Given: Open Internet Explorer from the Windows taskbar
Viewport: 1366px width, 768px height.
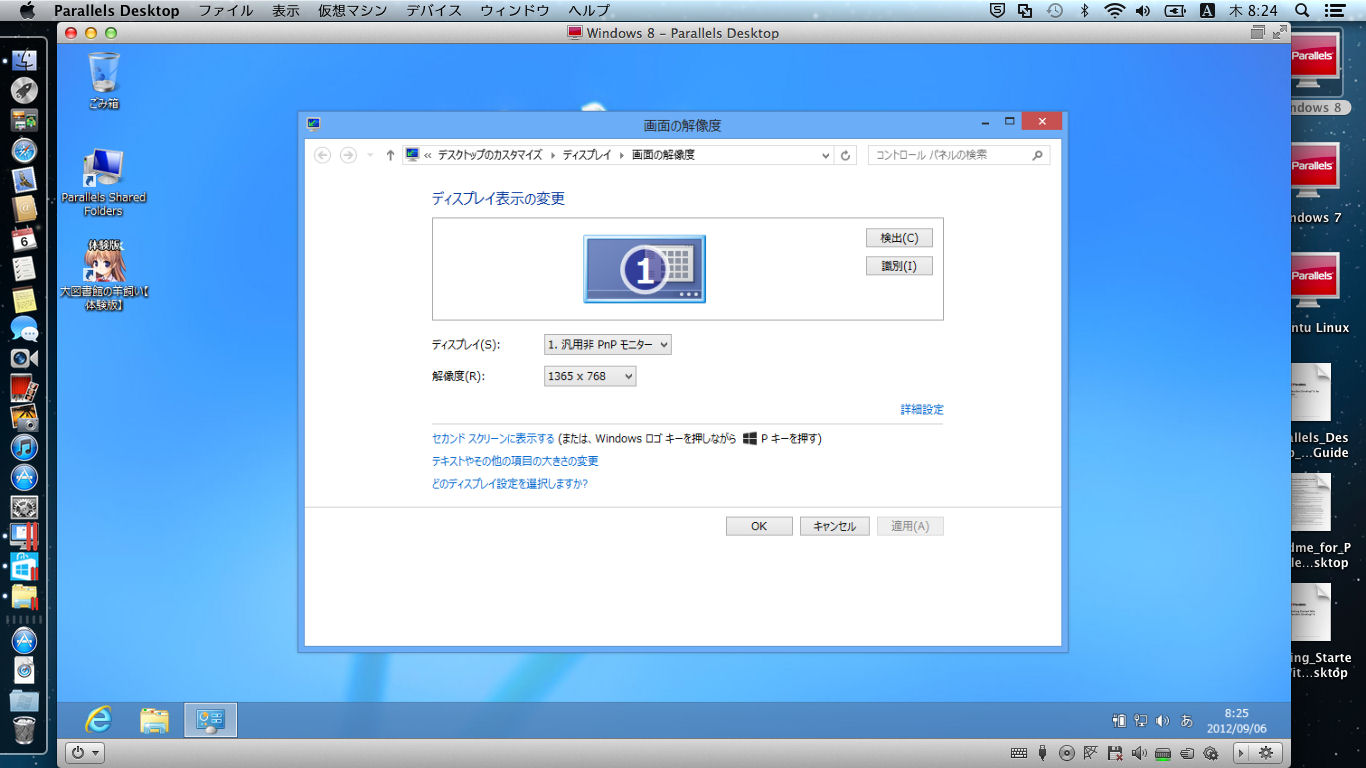Looking at the screenshot, I should point(98,720).
